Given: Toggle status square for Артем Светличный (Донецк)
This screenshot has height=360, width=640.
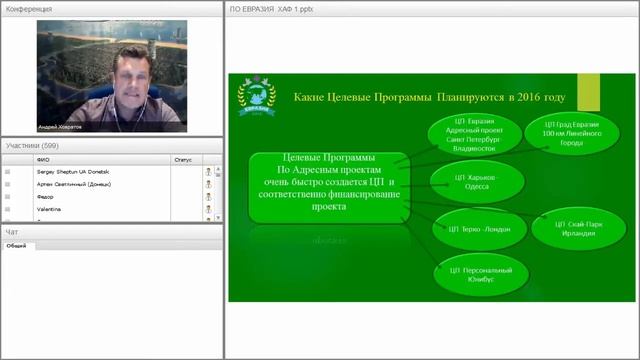Looking at the screenshot, I should (x=7, y=184).
